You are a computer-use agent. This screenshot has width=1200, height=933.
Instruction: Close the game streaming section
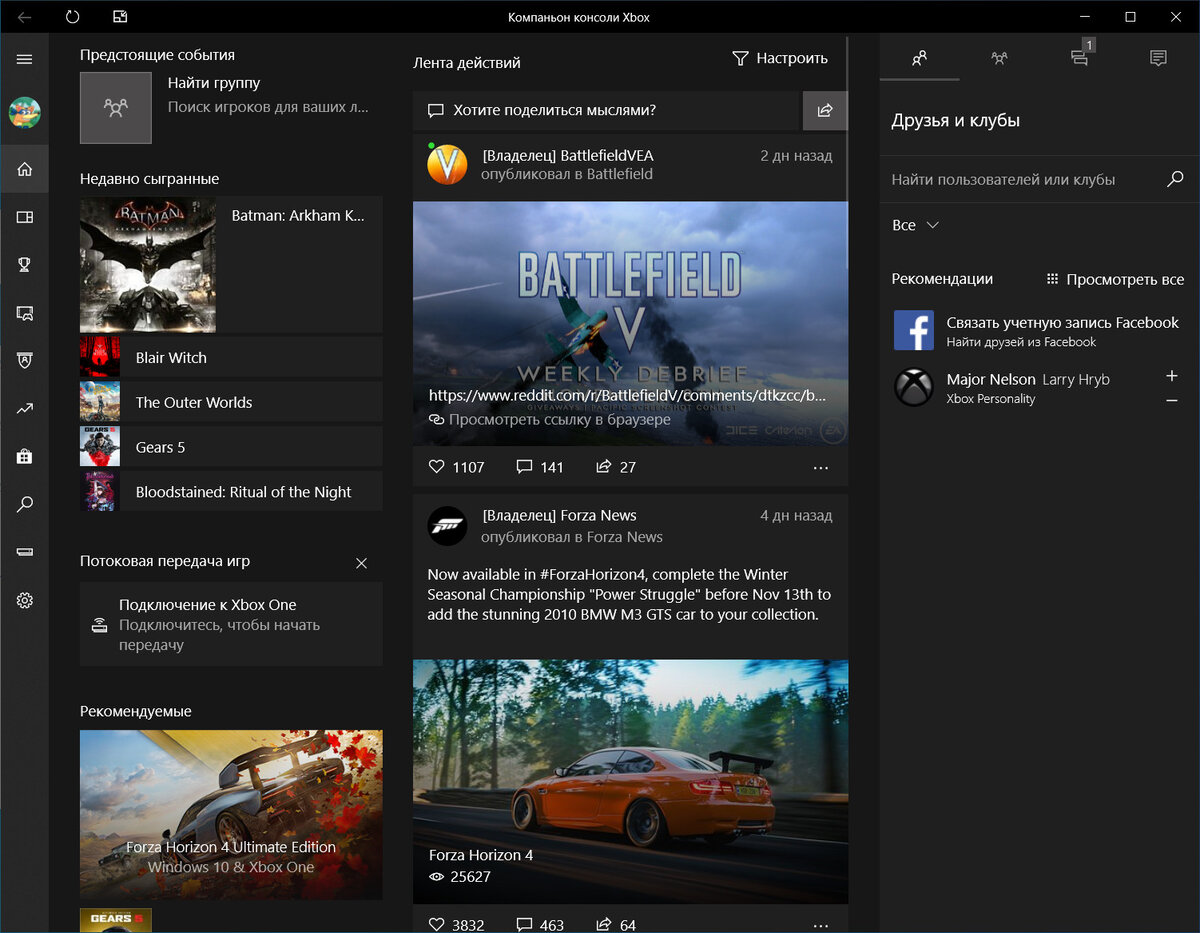(362, 563)
